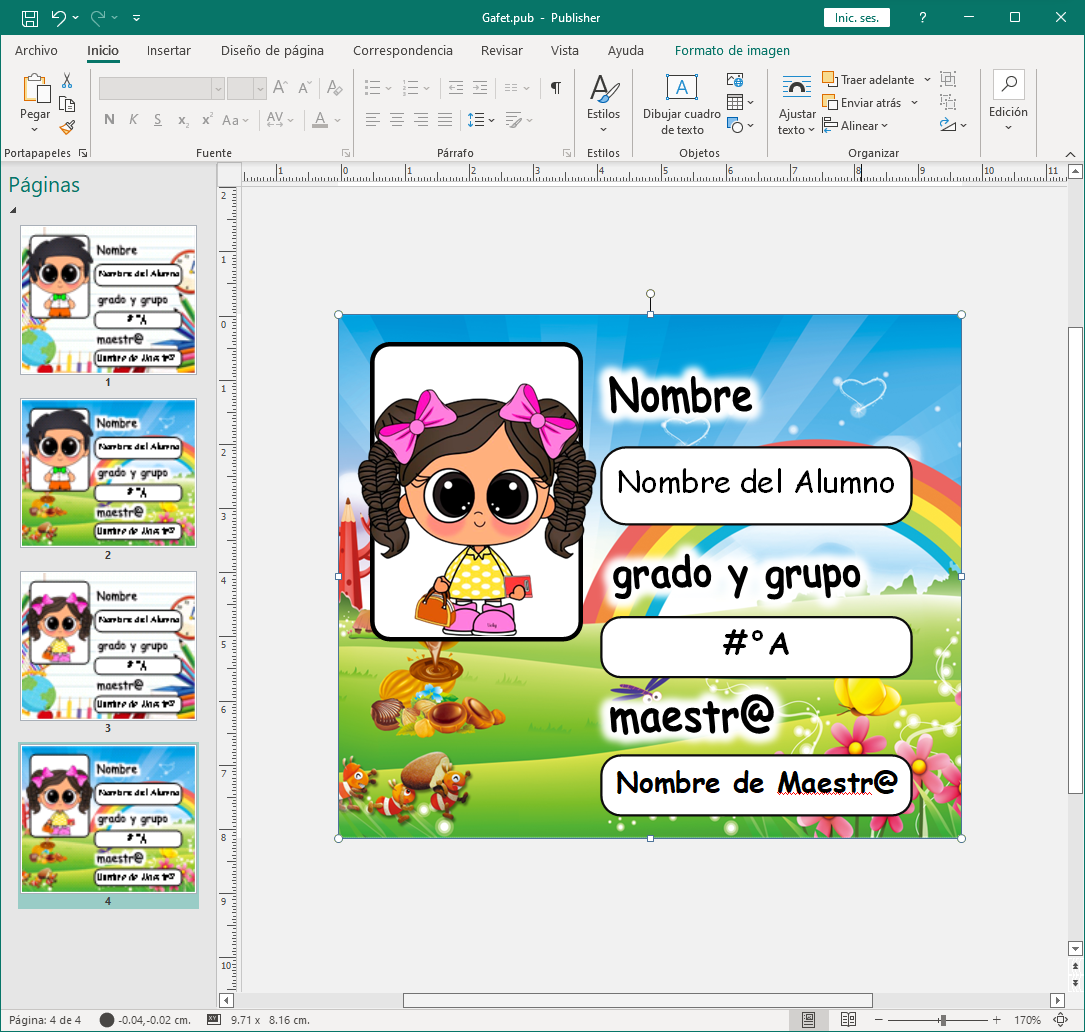Open the Insertar tab

(169, 50)
